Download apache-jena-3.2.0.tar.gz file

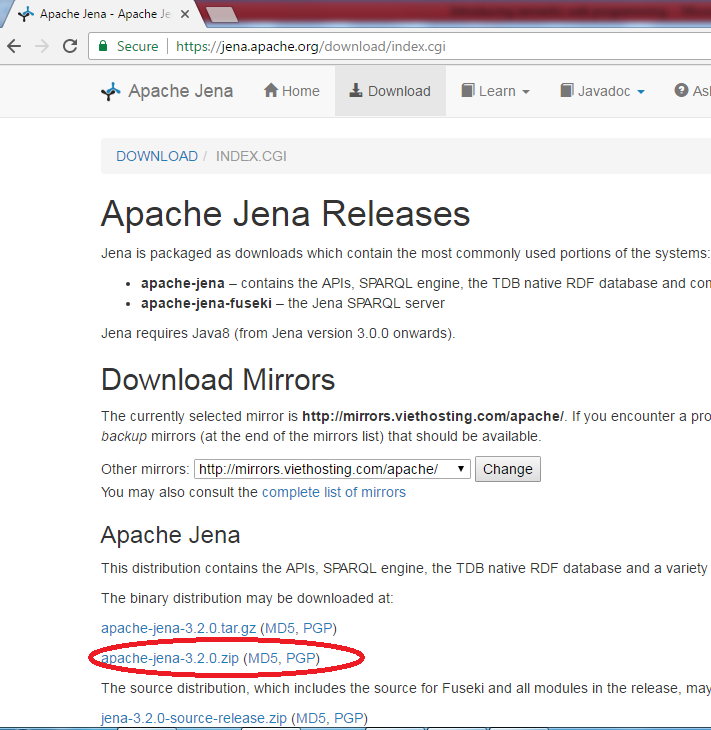point(179,628)
